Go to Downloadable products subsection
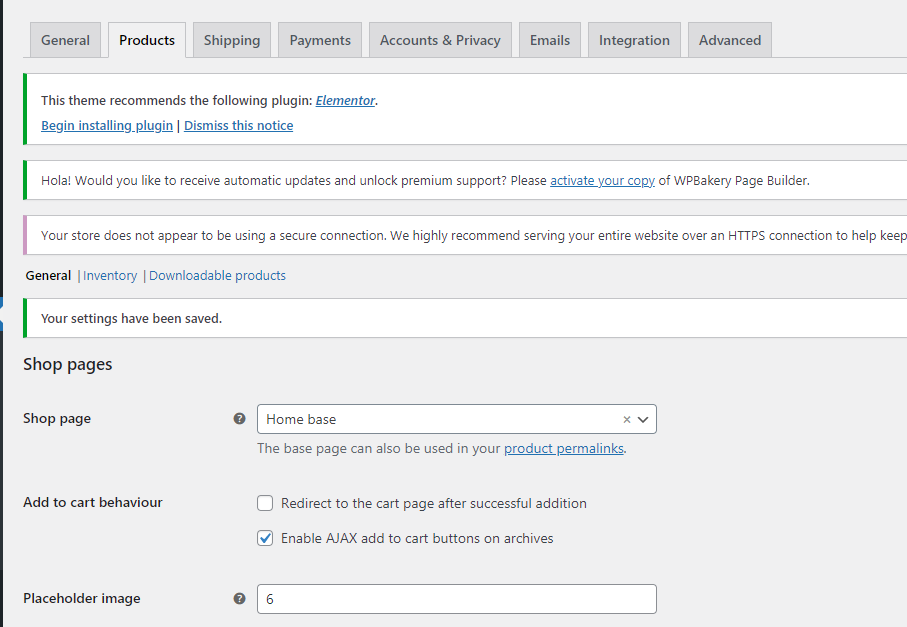 point(217,276)
